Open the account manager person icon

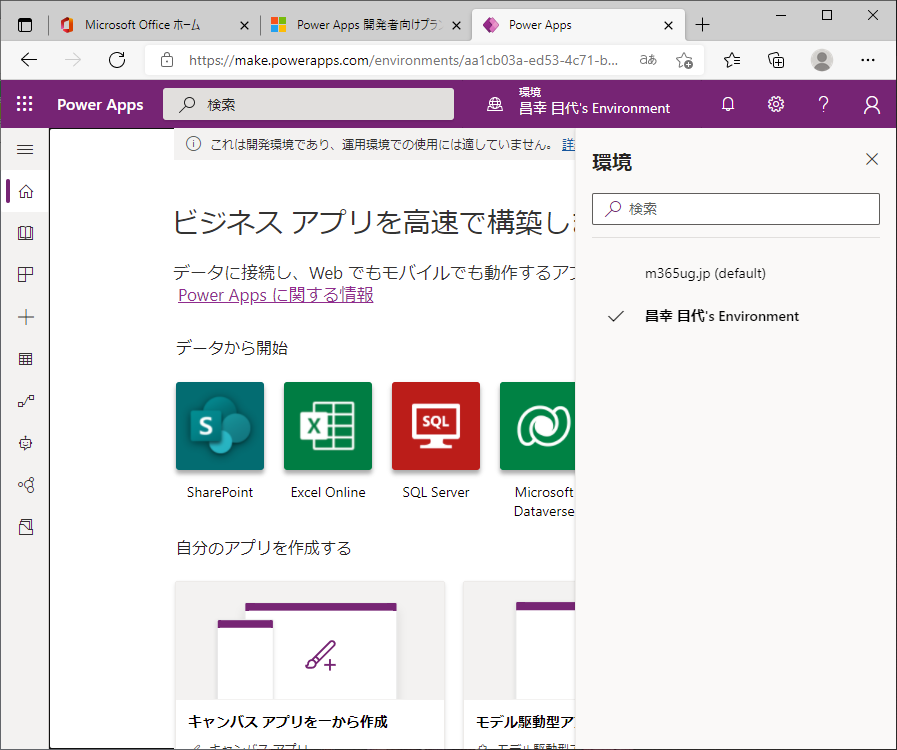872,105
